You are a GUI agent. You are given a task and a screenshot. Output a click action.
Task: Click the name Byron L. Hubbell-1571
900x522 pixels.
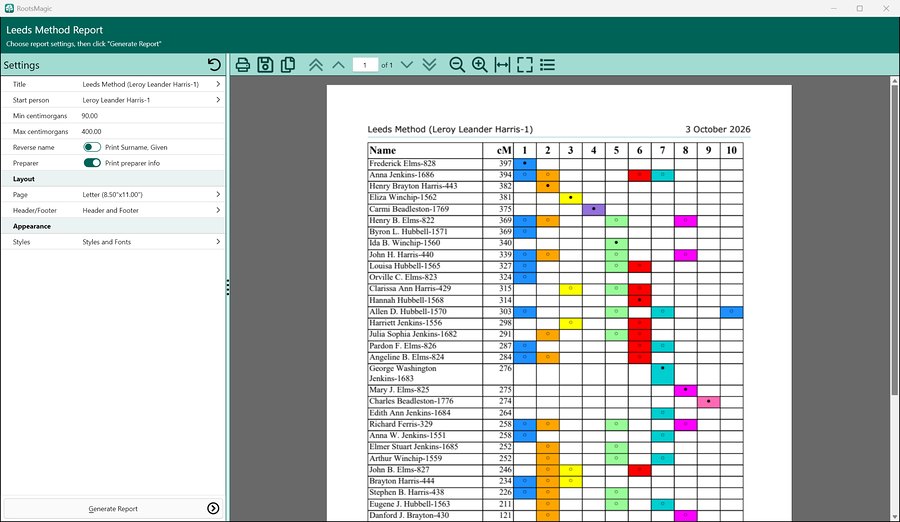point(408,232)
